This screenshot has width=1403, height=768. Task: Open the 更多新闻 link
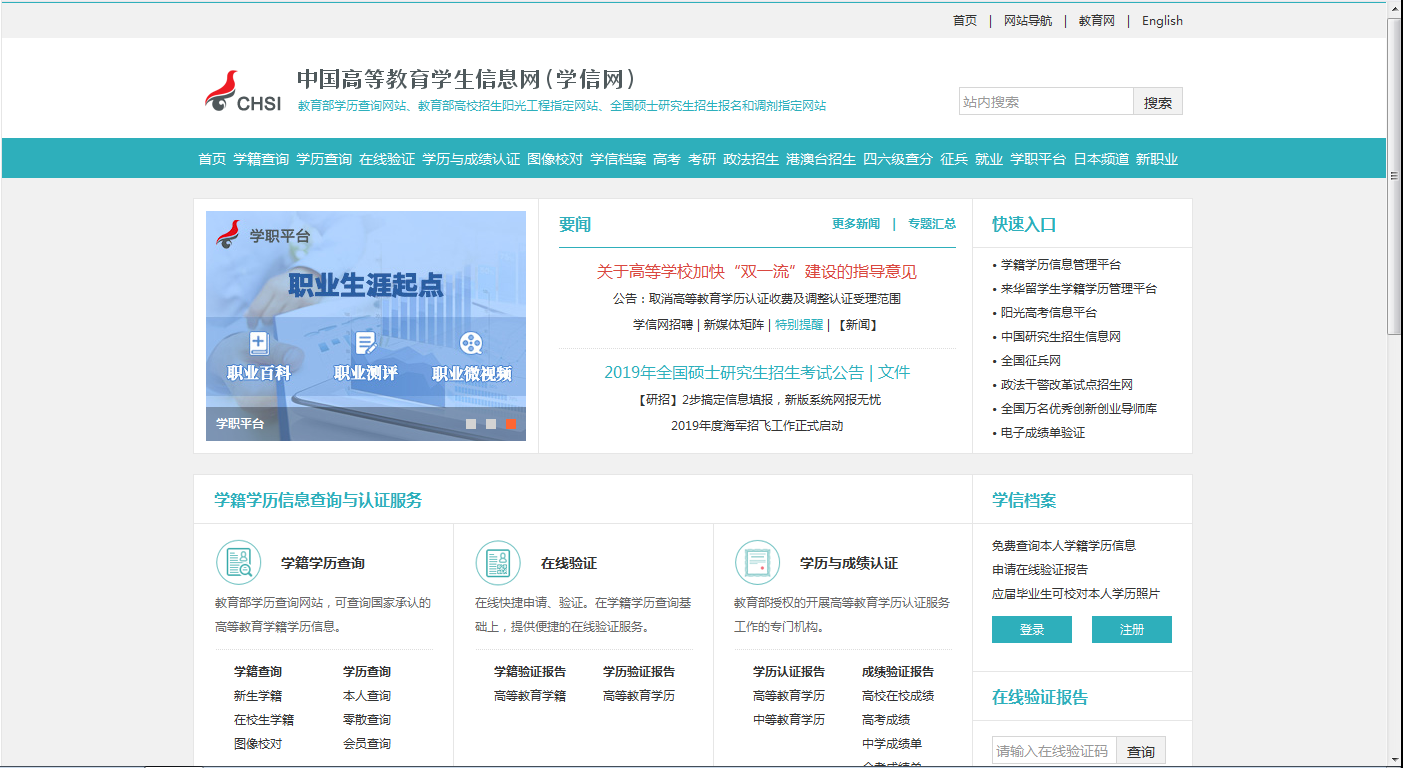coord(855,224)
